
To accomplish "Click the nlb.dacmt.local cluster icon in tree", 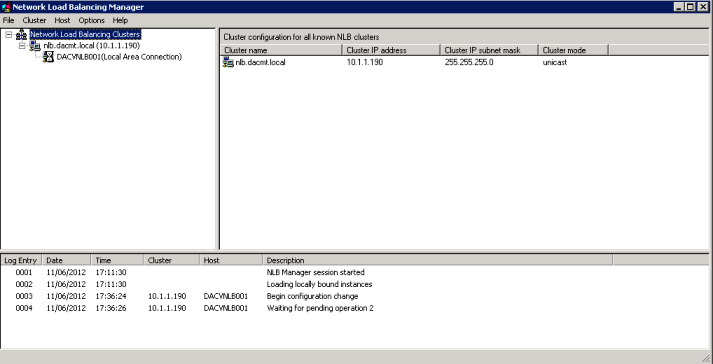I will point(35,46).
